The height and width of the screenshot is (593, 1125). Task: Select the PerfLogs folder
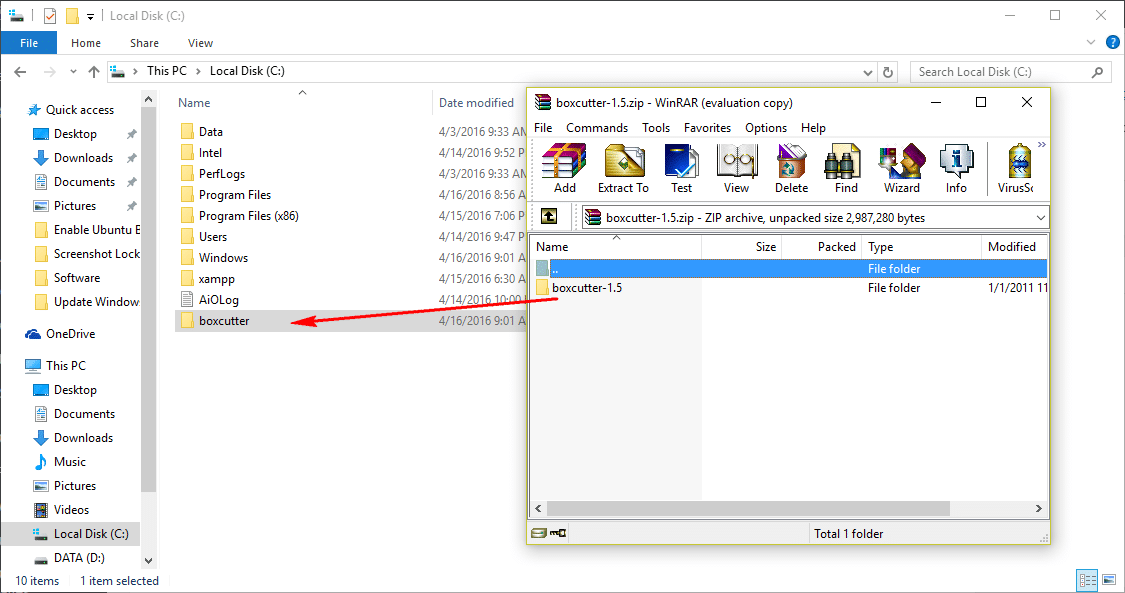click(222, 174)
